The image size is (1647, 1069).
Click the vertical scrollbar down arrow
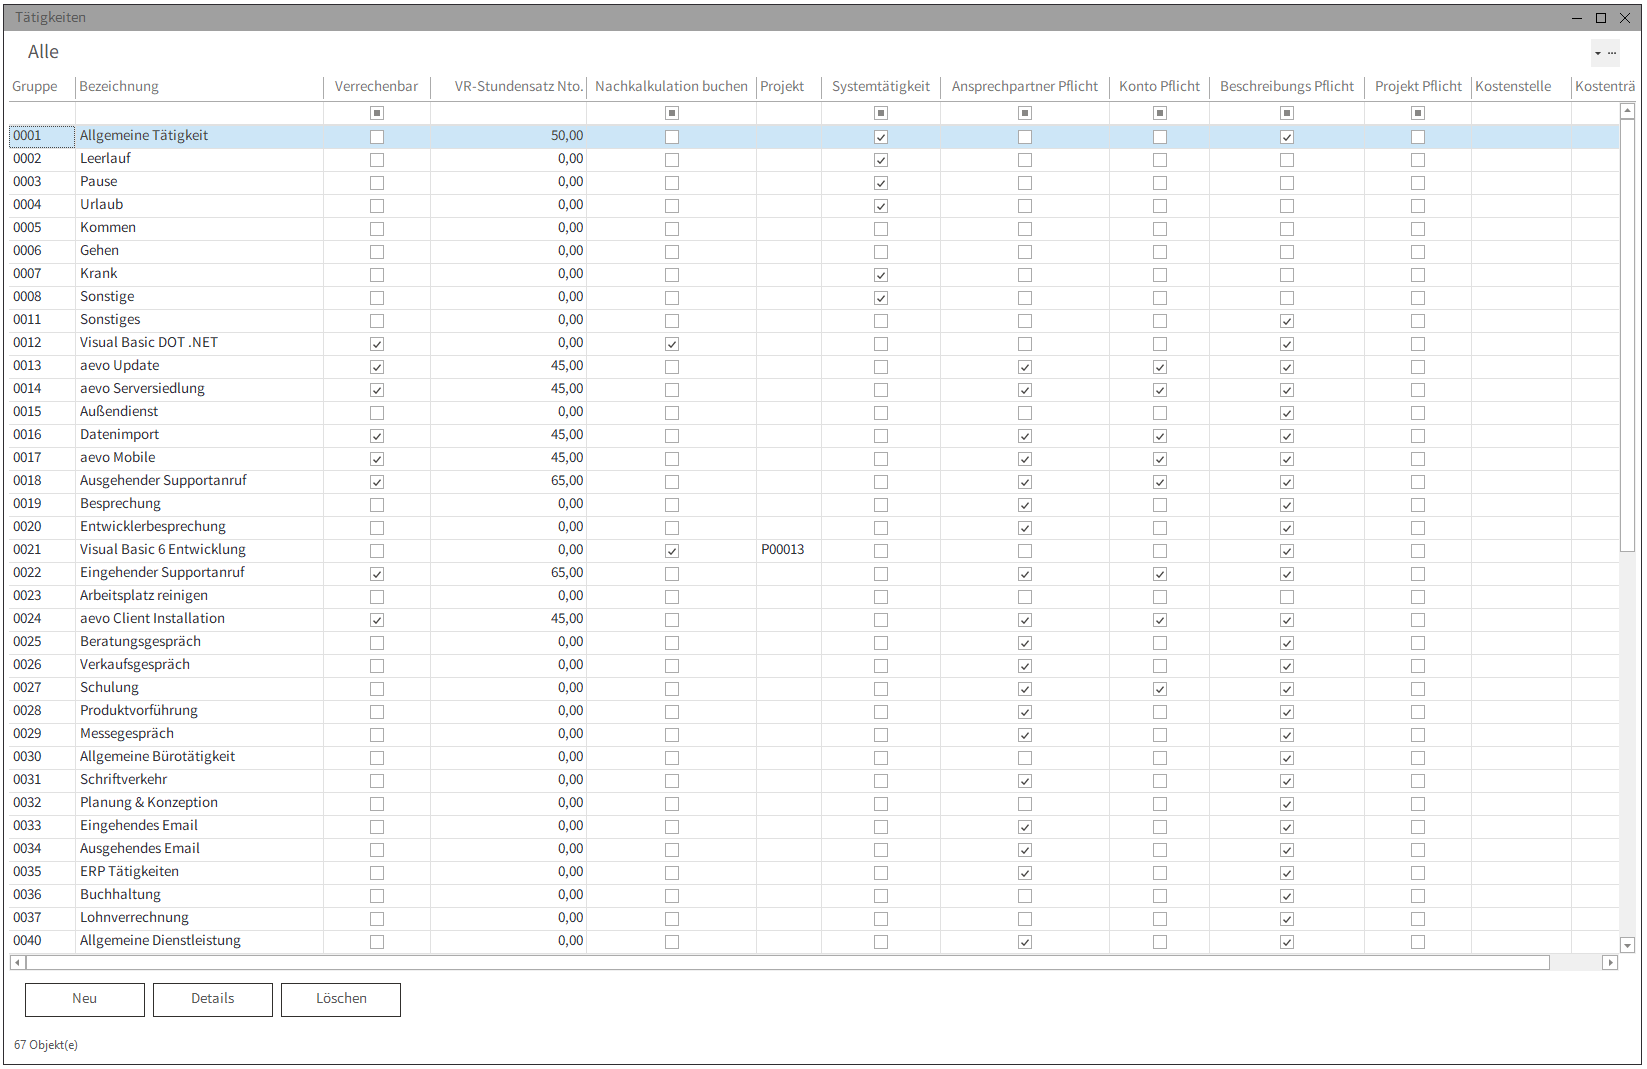pyautogui.click(x=1628, y=945)
